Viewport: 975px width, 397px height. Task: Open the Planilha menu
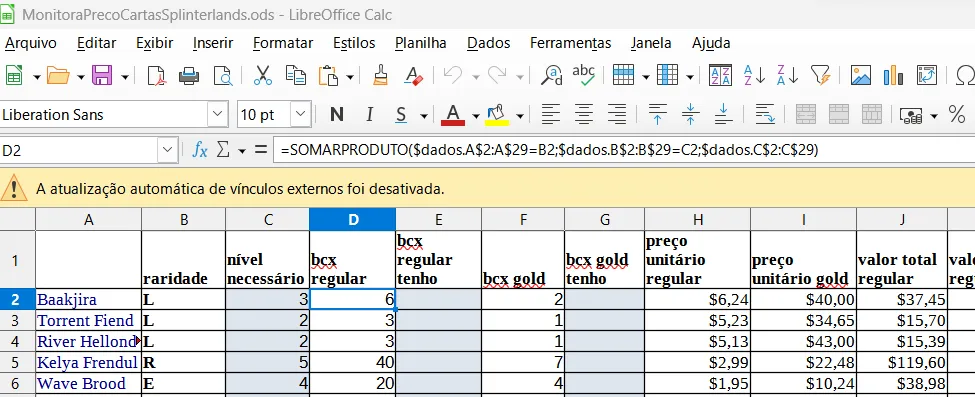[x=421, y=43]
